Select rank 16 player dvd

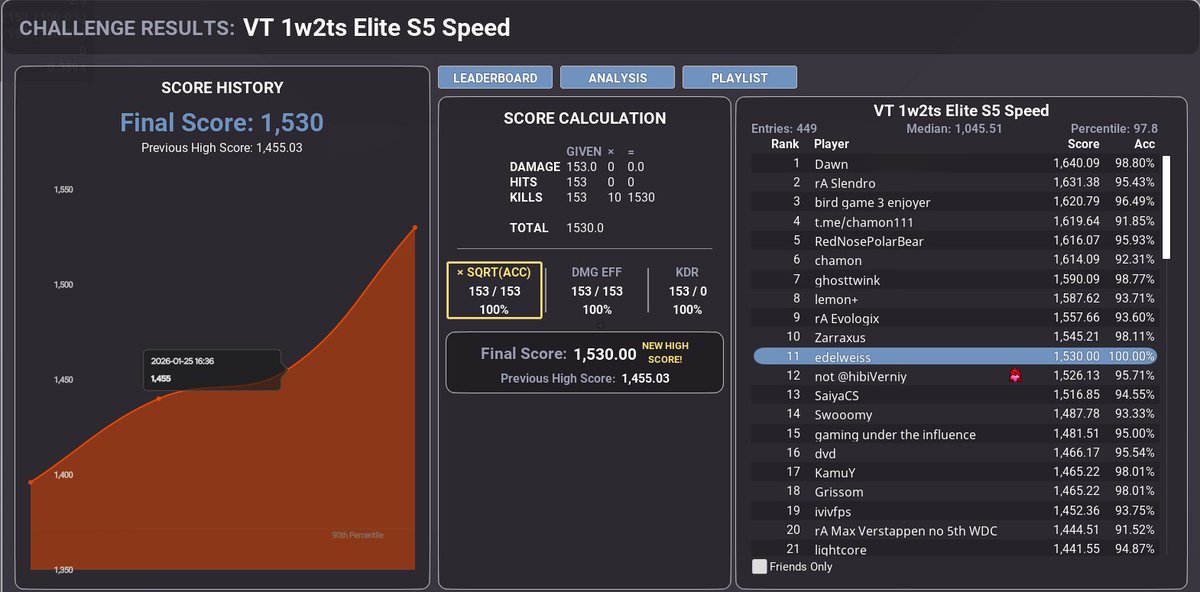pyautogui.click(x=955, y=453)
